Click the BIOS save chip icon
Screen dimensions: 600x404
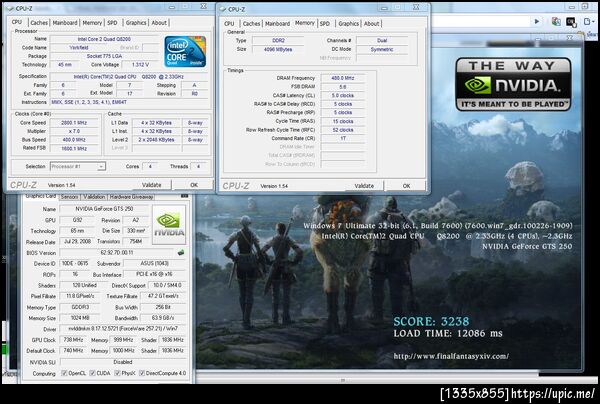tap(181, 252)
